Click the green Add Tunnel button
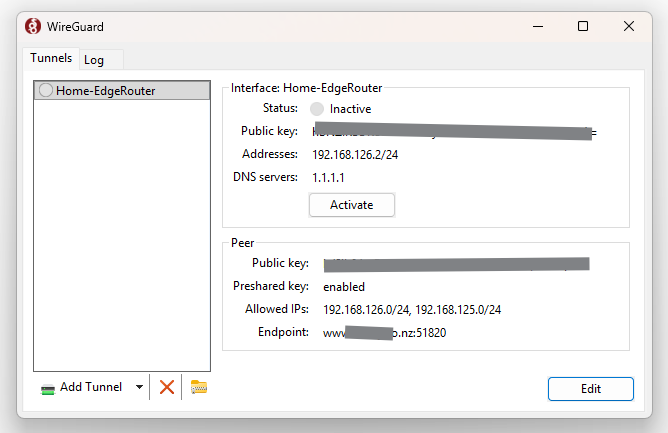This screenshot has width=668, height=433. (81, 387)
